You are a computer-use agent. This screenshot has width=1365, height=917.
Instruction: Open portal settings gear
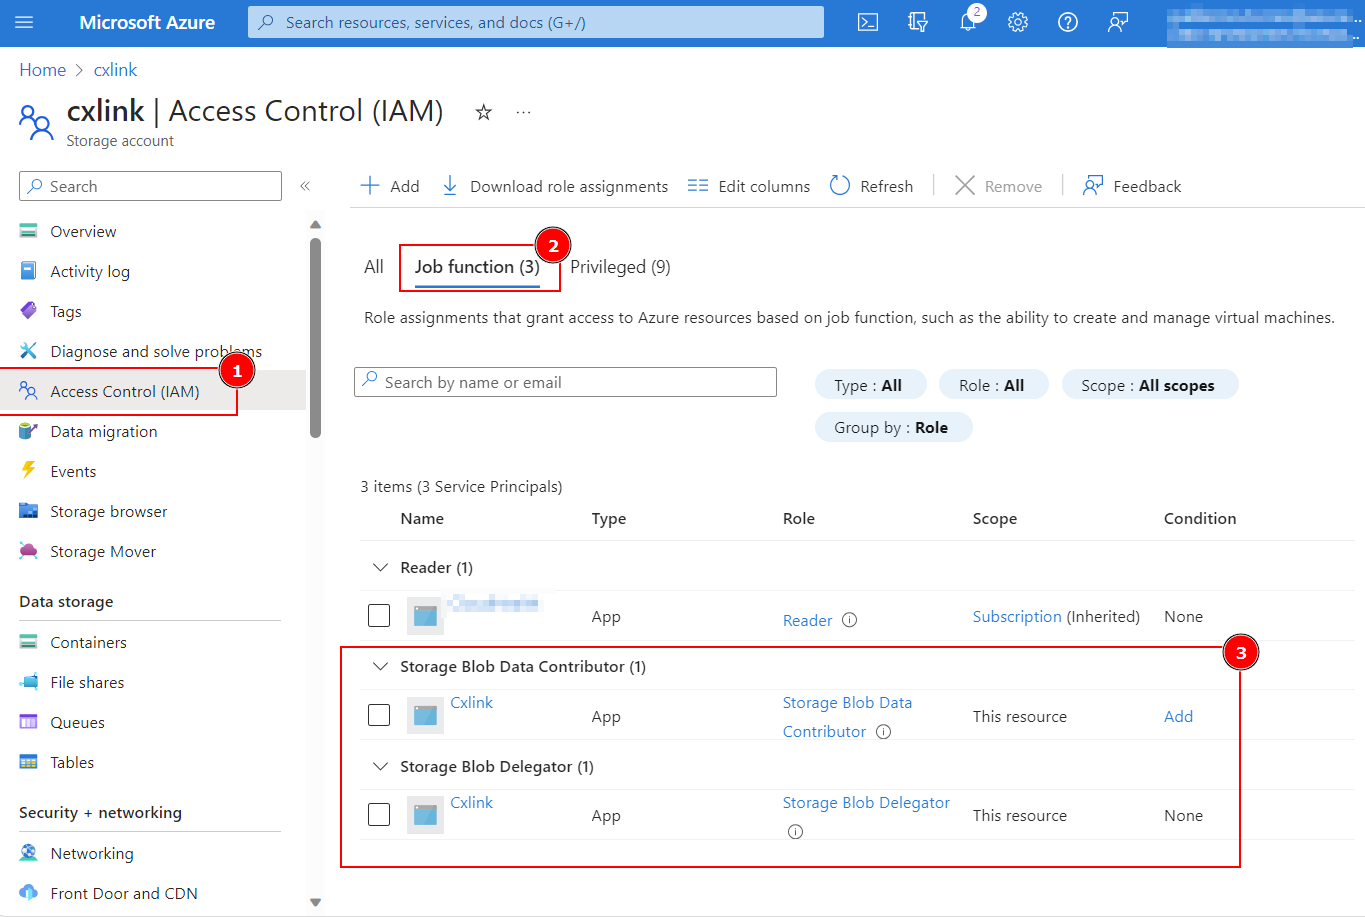(x=1018, y=22)
